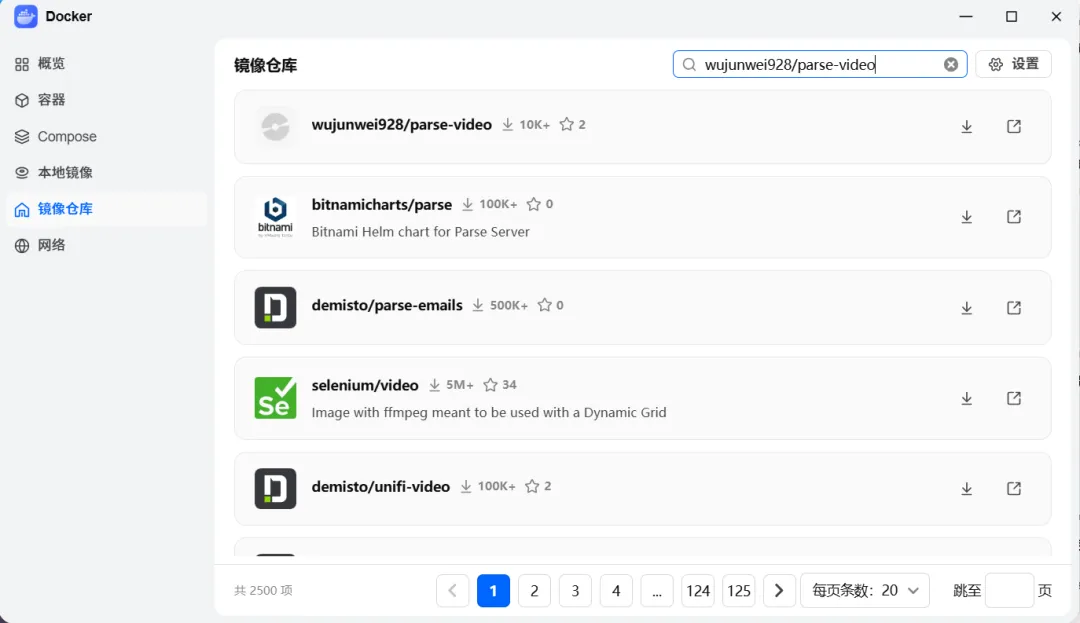Go to previous results page

click(x=453, y=591)
